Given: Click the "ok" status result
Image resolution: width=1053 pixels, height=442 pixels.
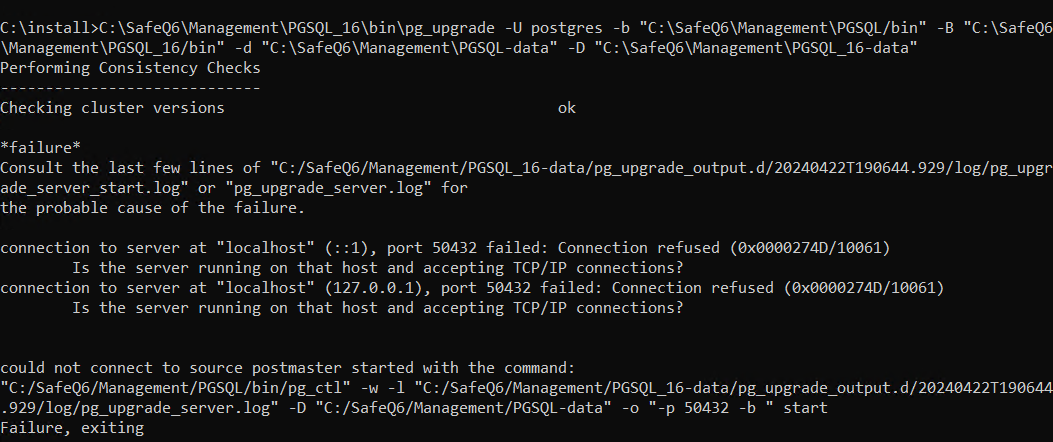Looking at the screenshot, I should [x=567, y=107].
